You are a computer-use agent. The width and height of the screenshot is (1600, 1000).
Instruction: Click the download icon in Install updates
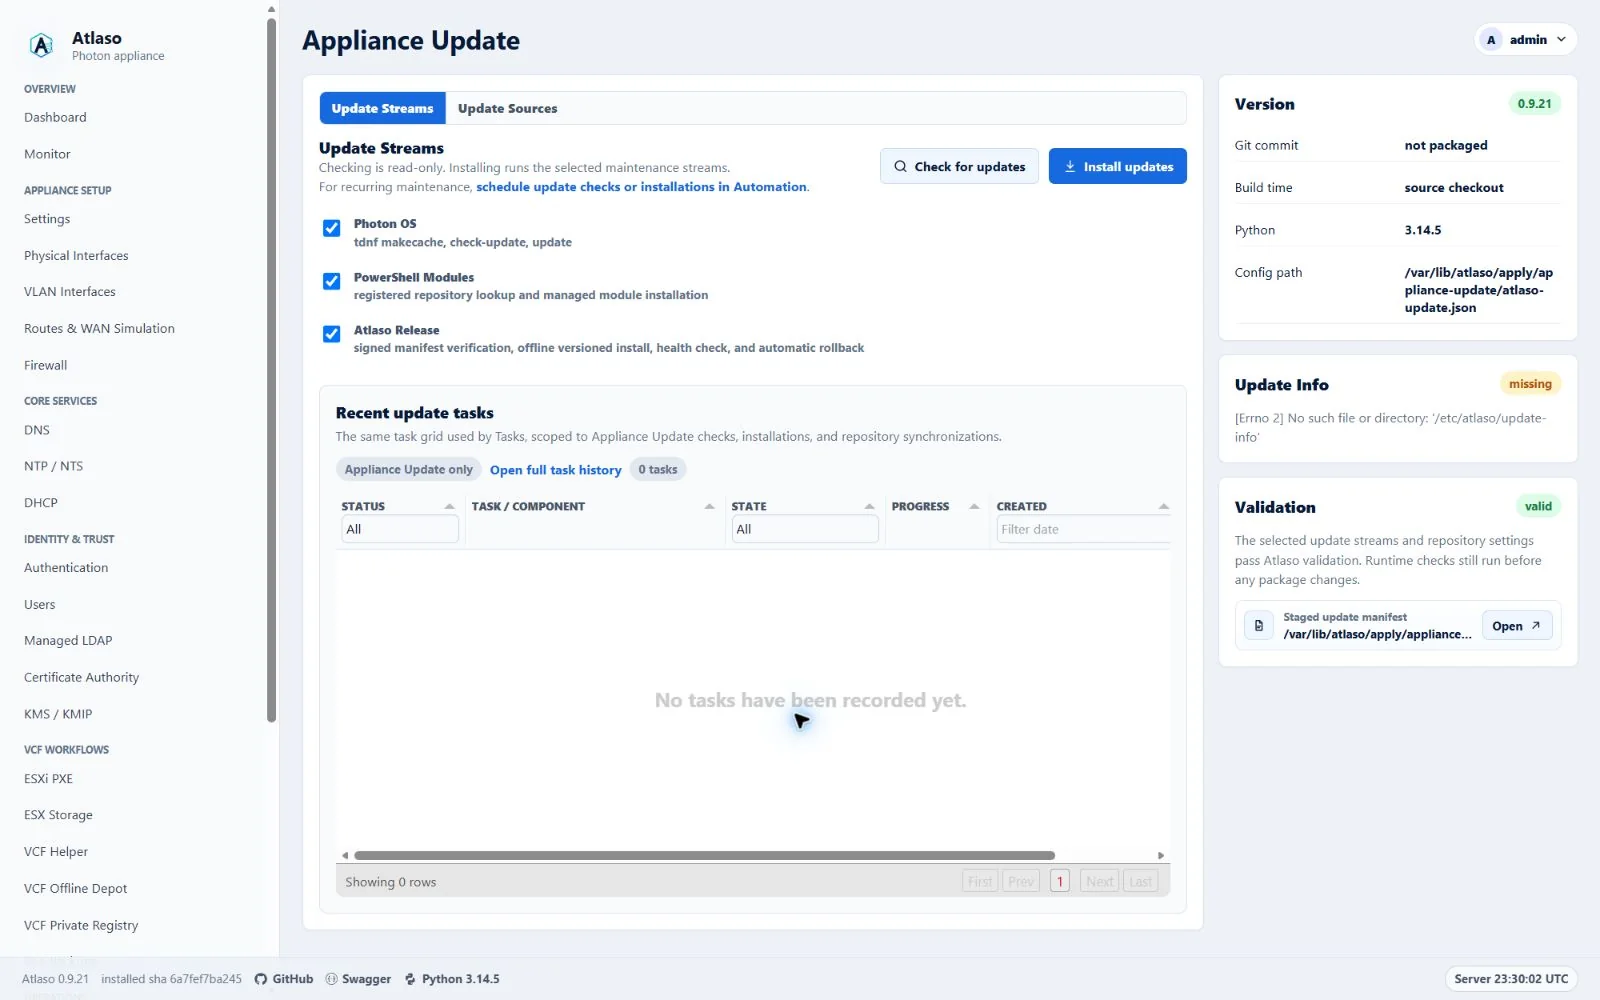coord(1069,167)
